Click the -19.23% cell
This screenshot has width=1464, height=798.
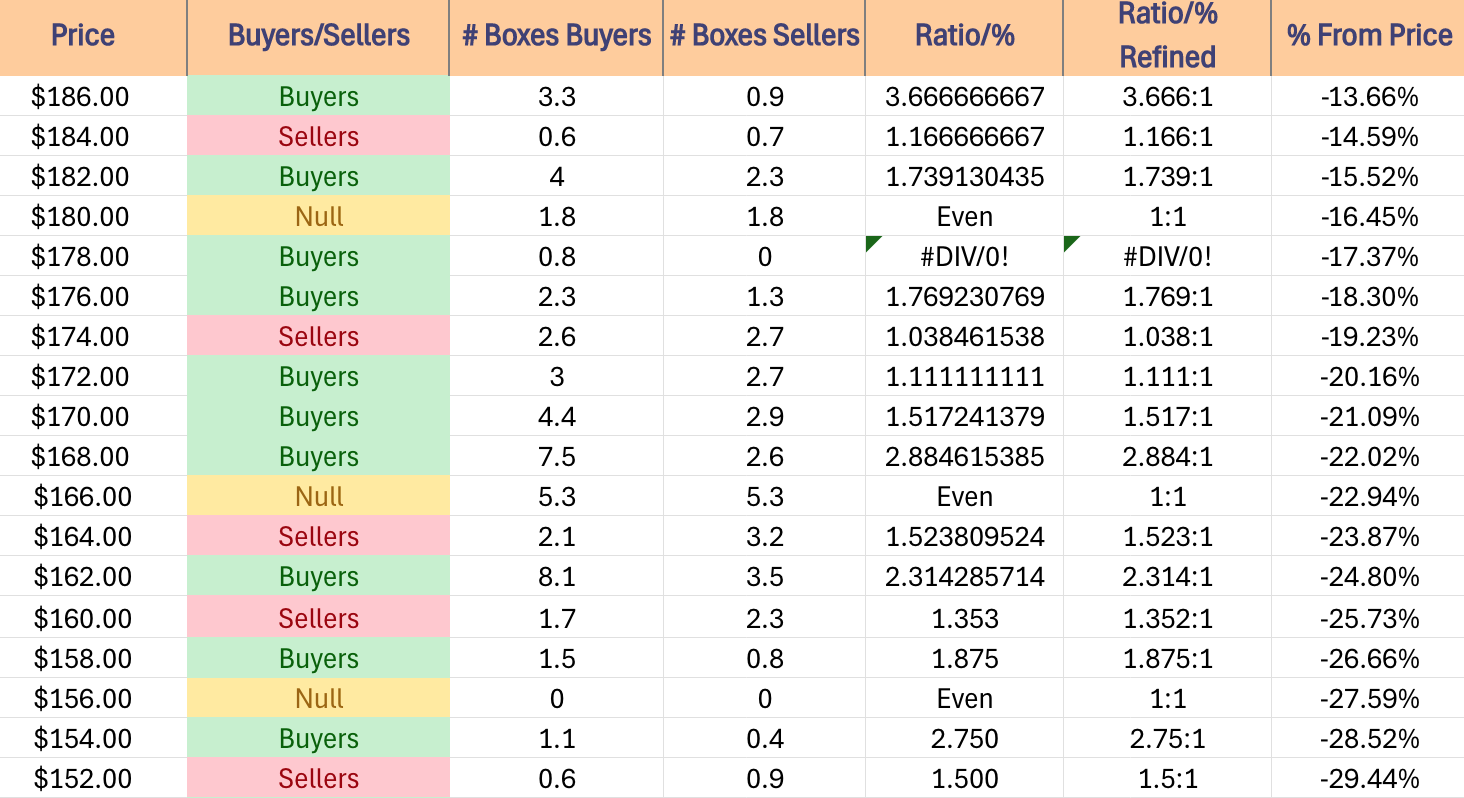1368,337
